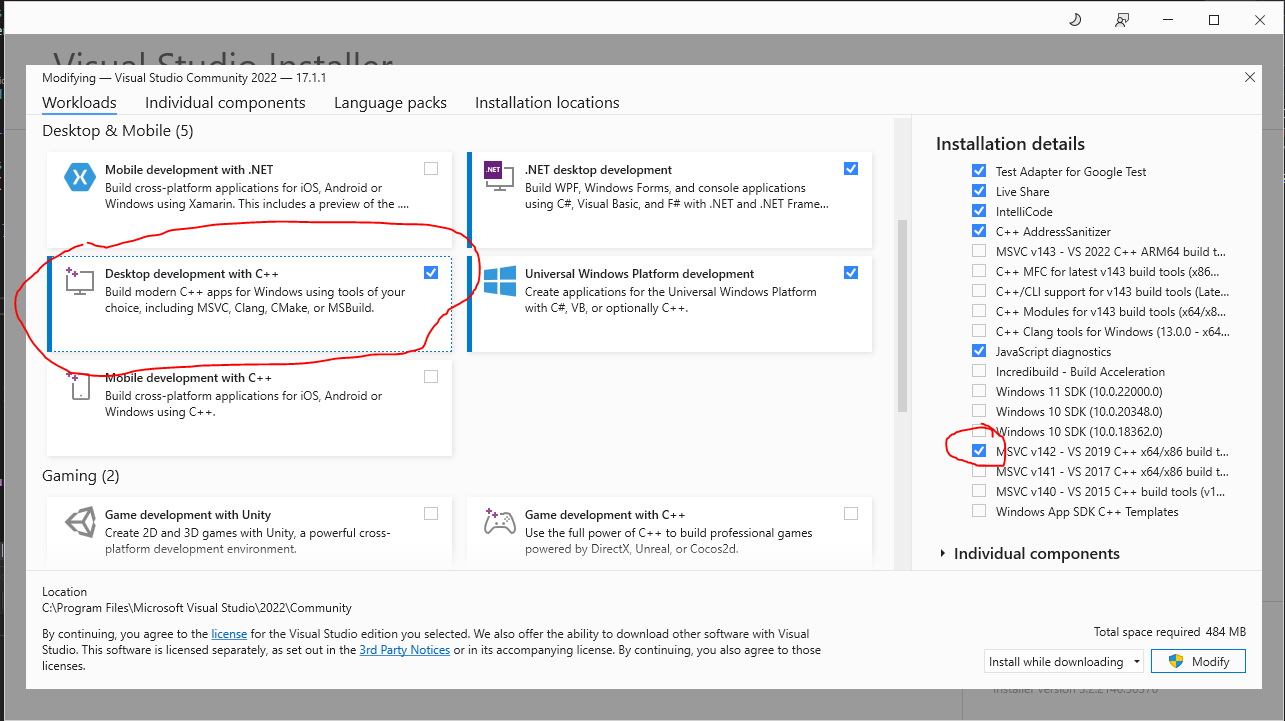The image size is (1285, 721).
Task: Check C++ MFC for latest v143 build tools
Action: (979, 272)
